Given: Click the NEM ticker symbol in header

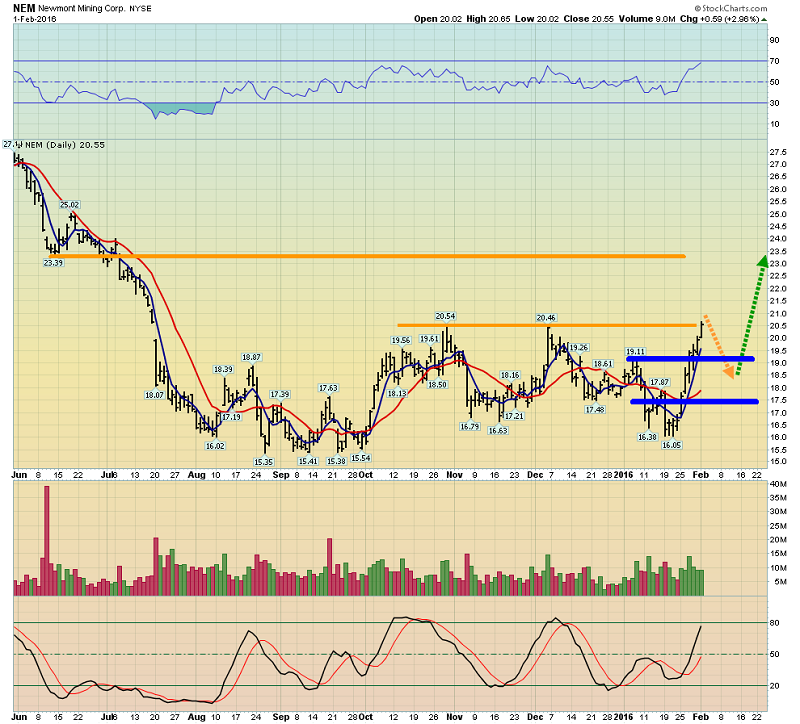Looking at the screenshot, I should click(x=24, y=8).
